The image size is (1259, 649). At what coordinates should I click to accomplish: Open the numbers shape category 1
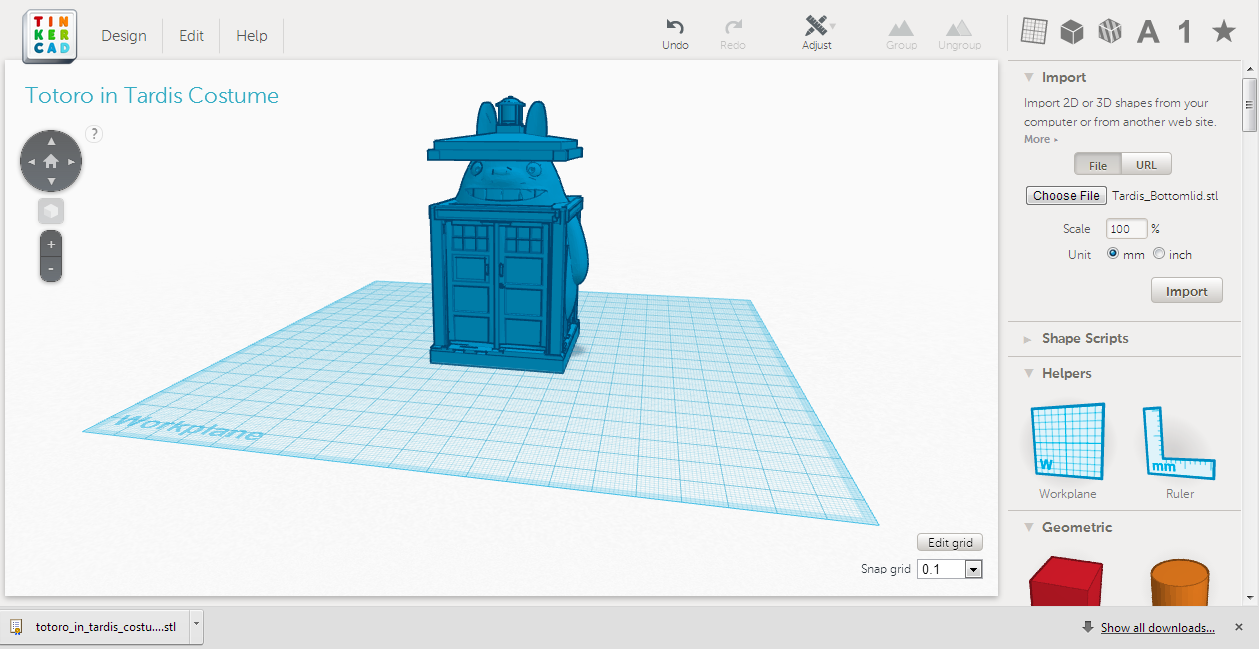[x=1185, y=32]
